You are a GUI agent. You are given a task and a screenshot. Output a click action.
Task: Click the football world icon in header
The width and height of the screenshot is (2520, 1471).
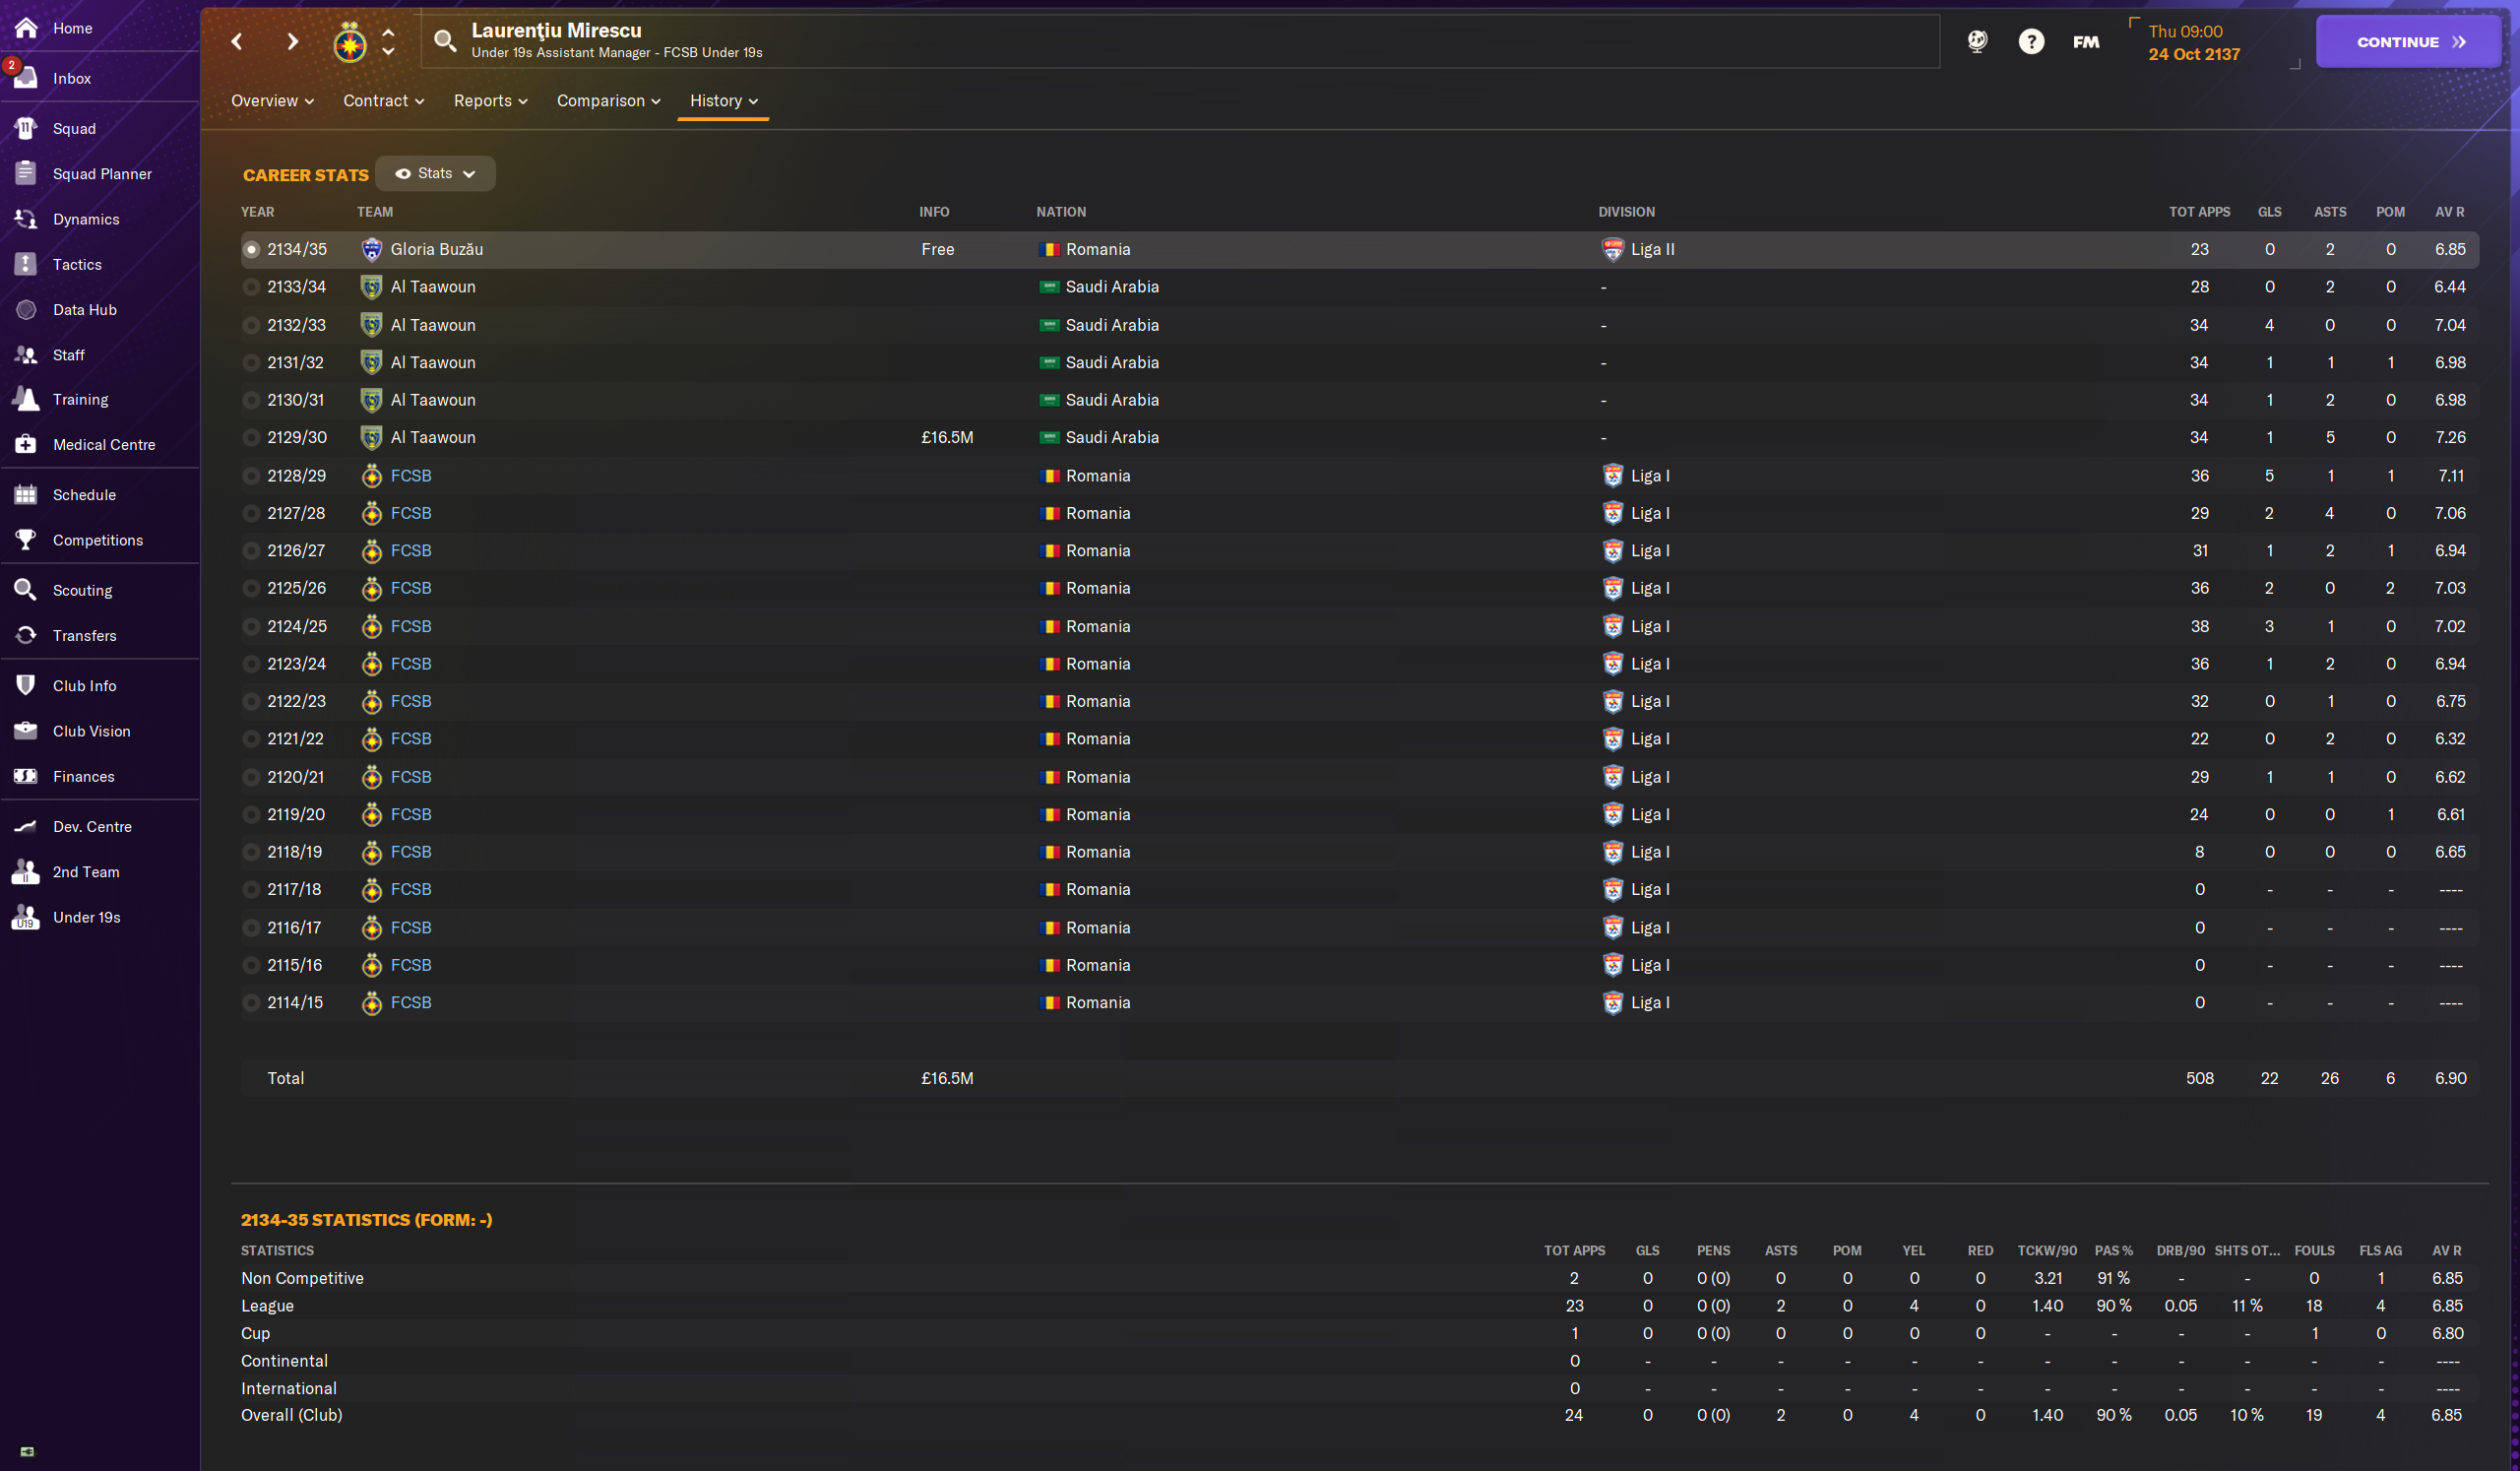coord(1977,41)
